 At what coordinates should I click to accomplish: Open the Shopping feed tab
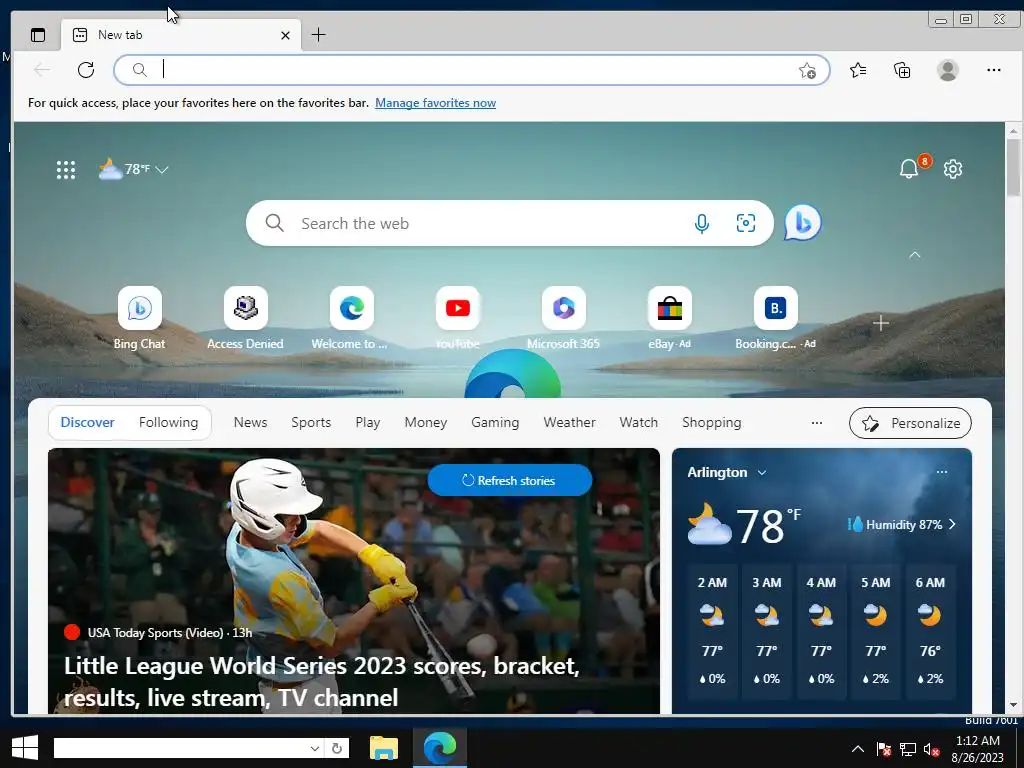point(712,423)
